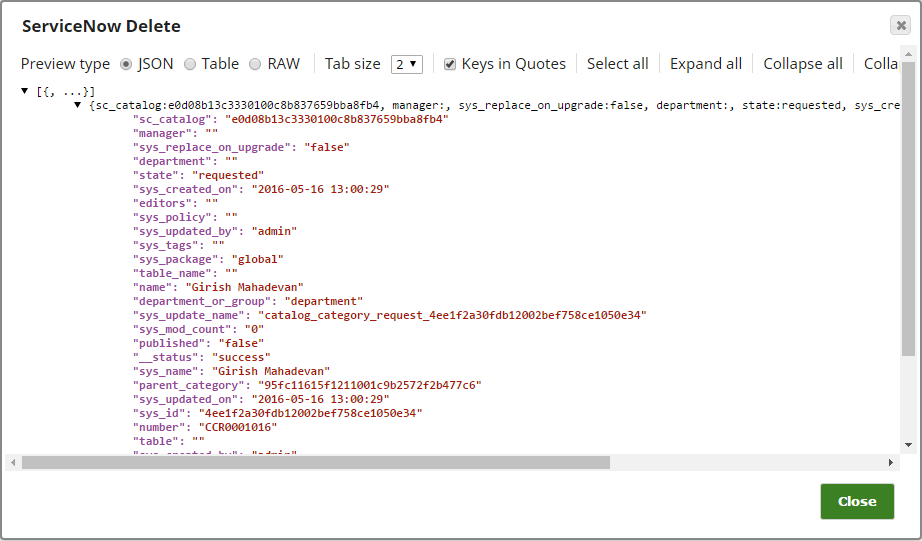Click the "sys_created_on" date value
The width and height of the screenshot is (922, 541).
[320, 189]
